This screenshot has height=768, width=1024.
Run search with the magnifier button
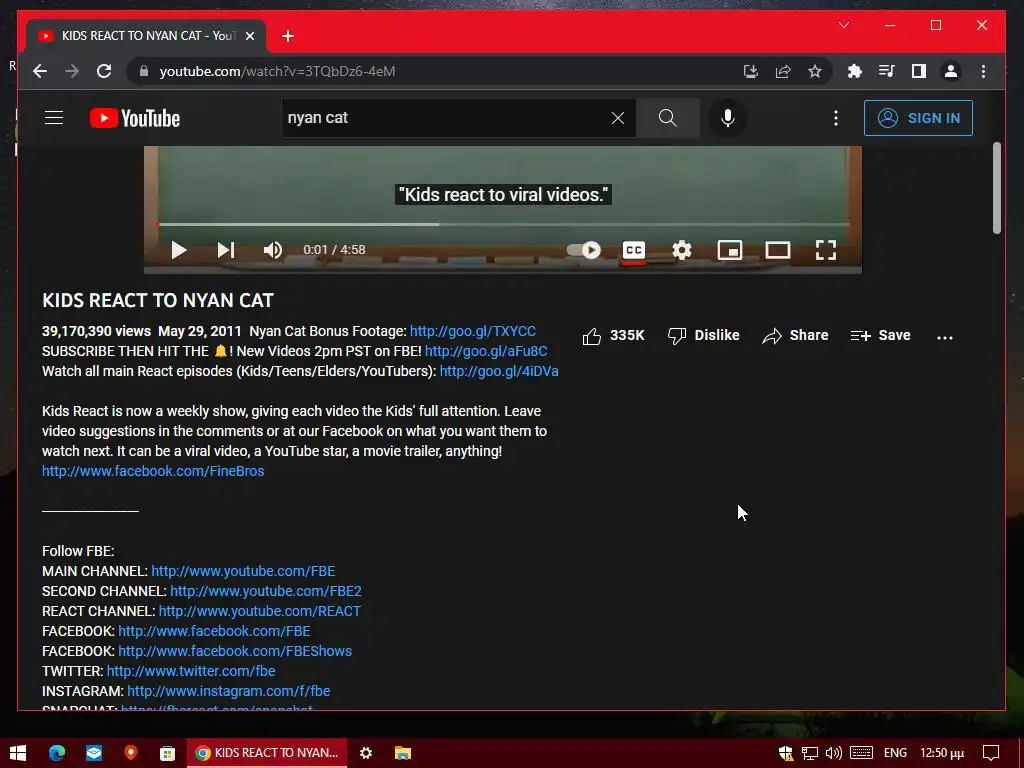667,118
